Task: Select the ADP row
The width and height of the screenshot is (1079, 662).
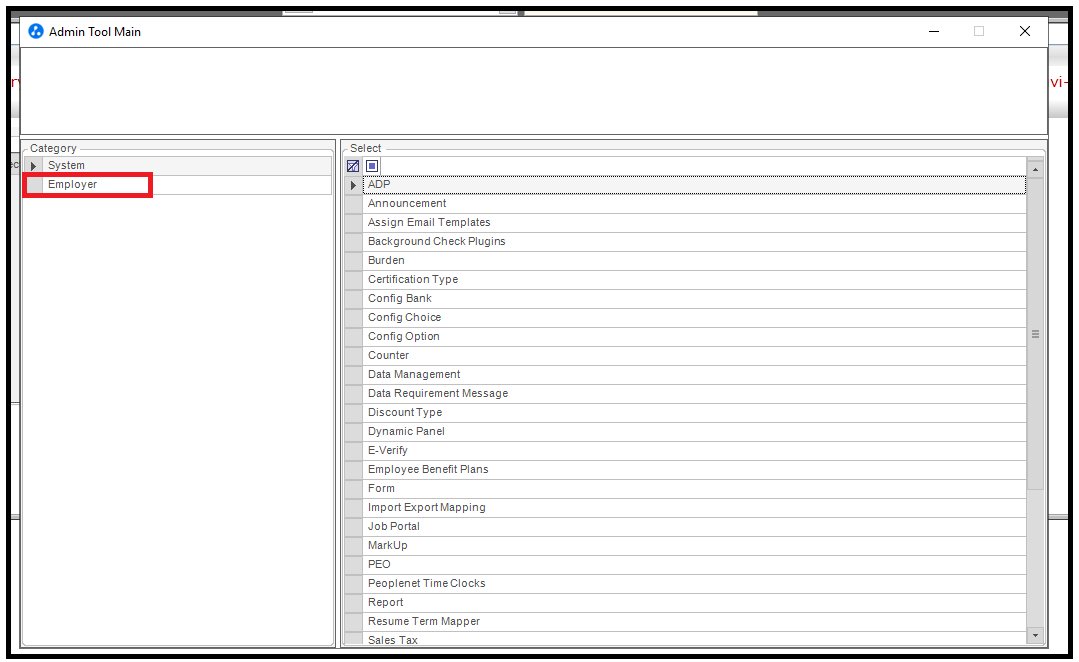Action: (x=694, y=184)
